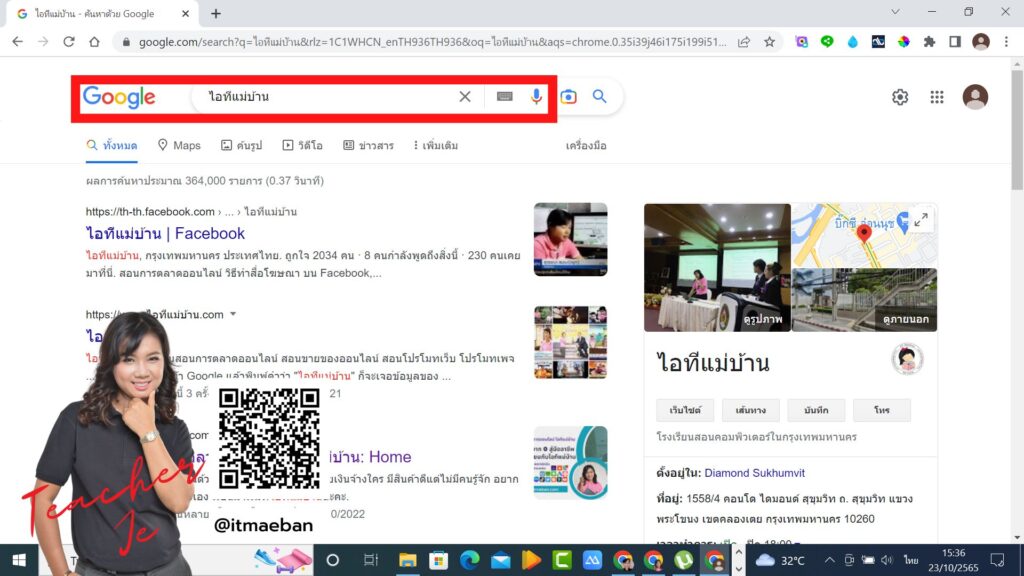The width and height of the screenshot is (1024, 576).
Task: Open the Google apps launcher grid
Action: coord(937,97)
